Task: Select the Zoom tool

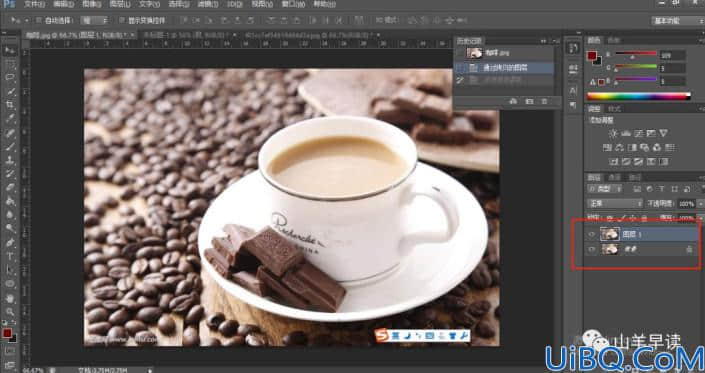Action: [9, 311]
